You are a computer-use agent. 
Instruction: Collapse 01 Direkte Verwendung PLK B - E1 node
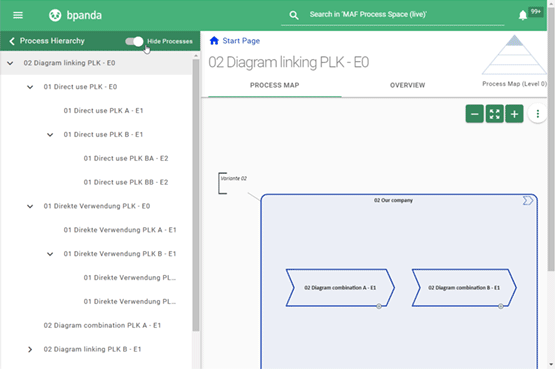(x=50, y=254)
